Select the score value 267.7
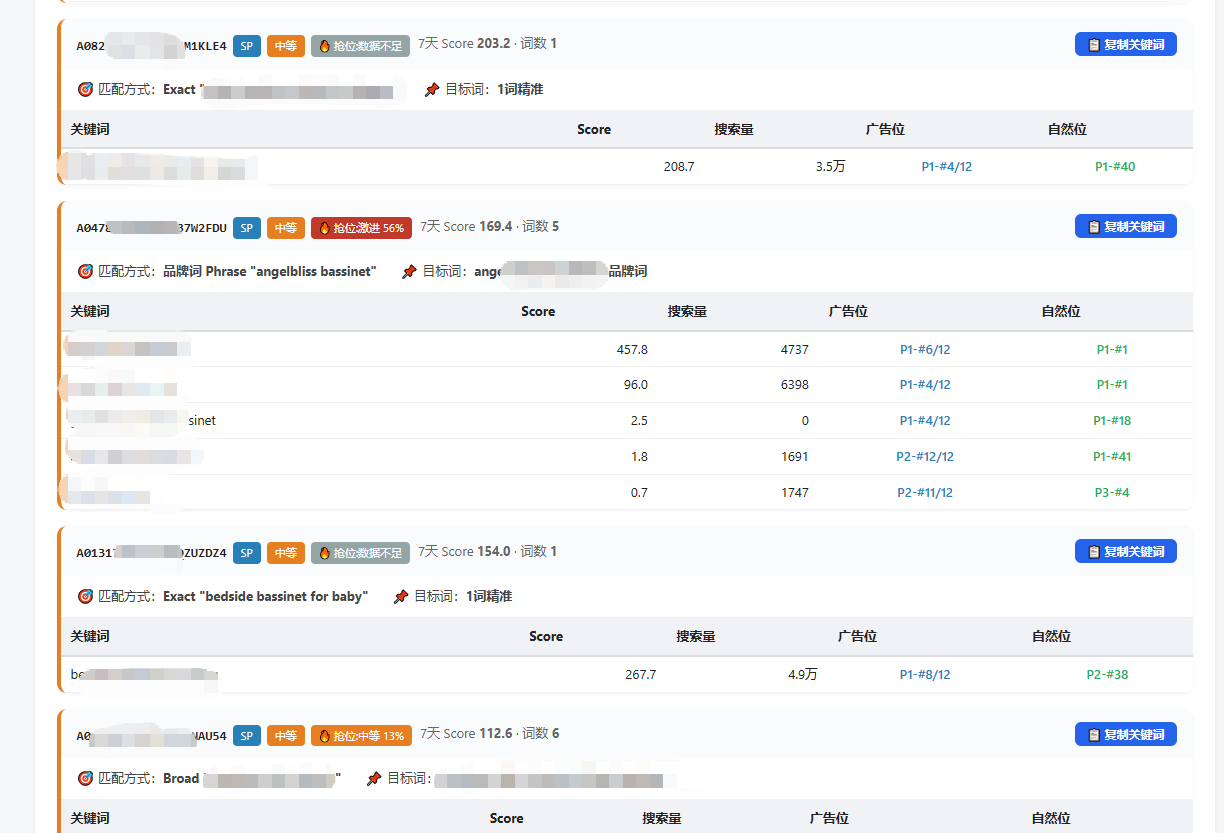Viewport: 1224px width, 833px height. pos(640,675)
